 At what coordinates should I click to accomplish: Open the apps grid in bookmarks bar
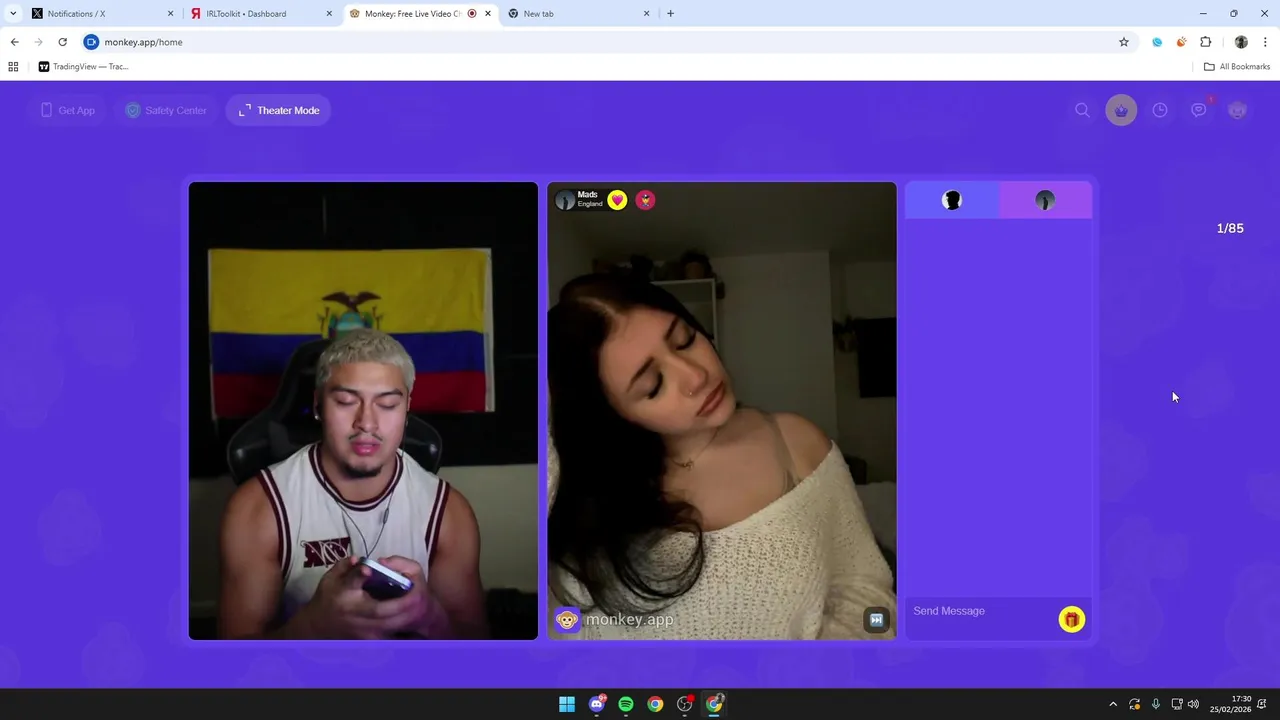(13, 67)
